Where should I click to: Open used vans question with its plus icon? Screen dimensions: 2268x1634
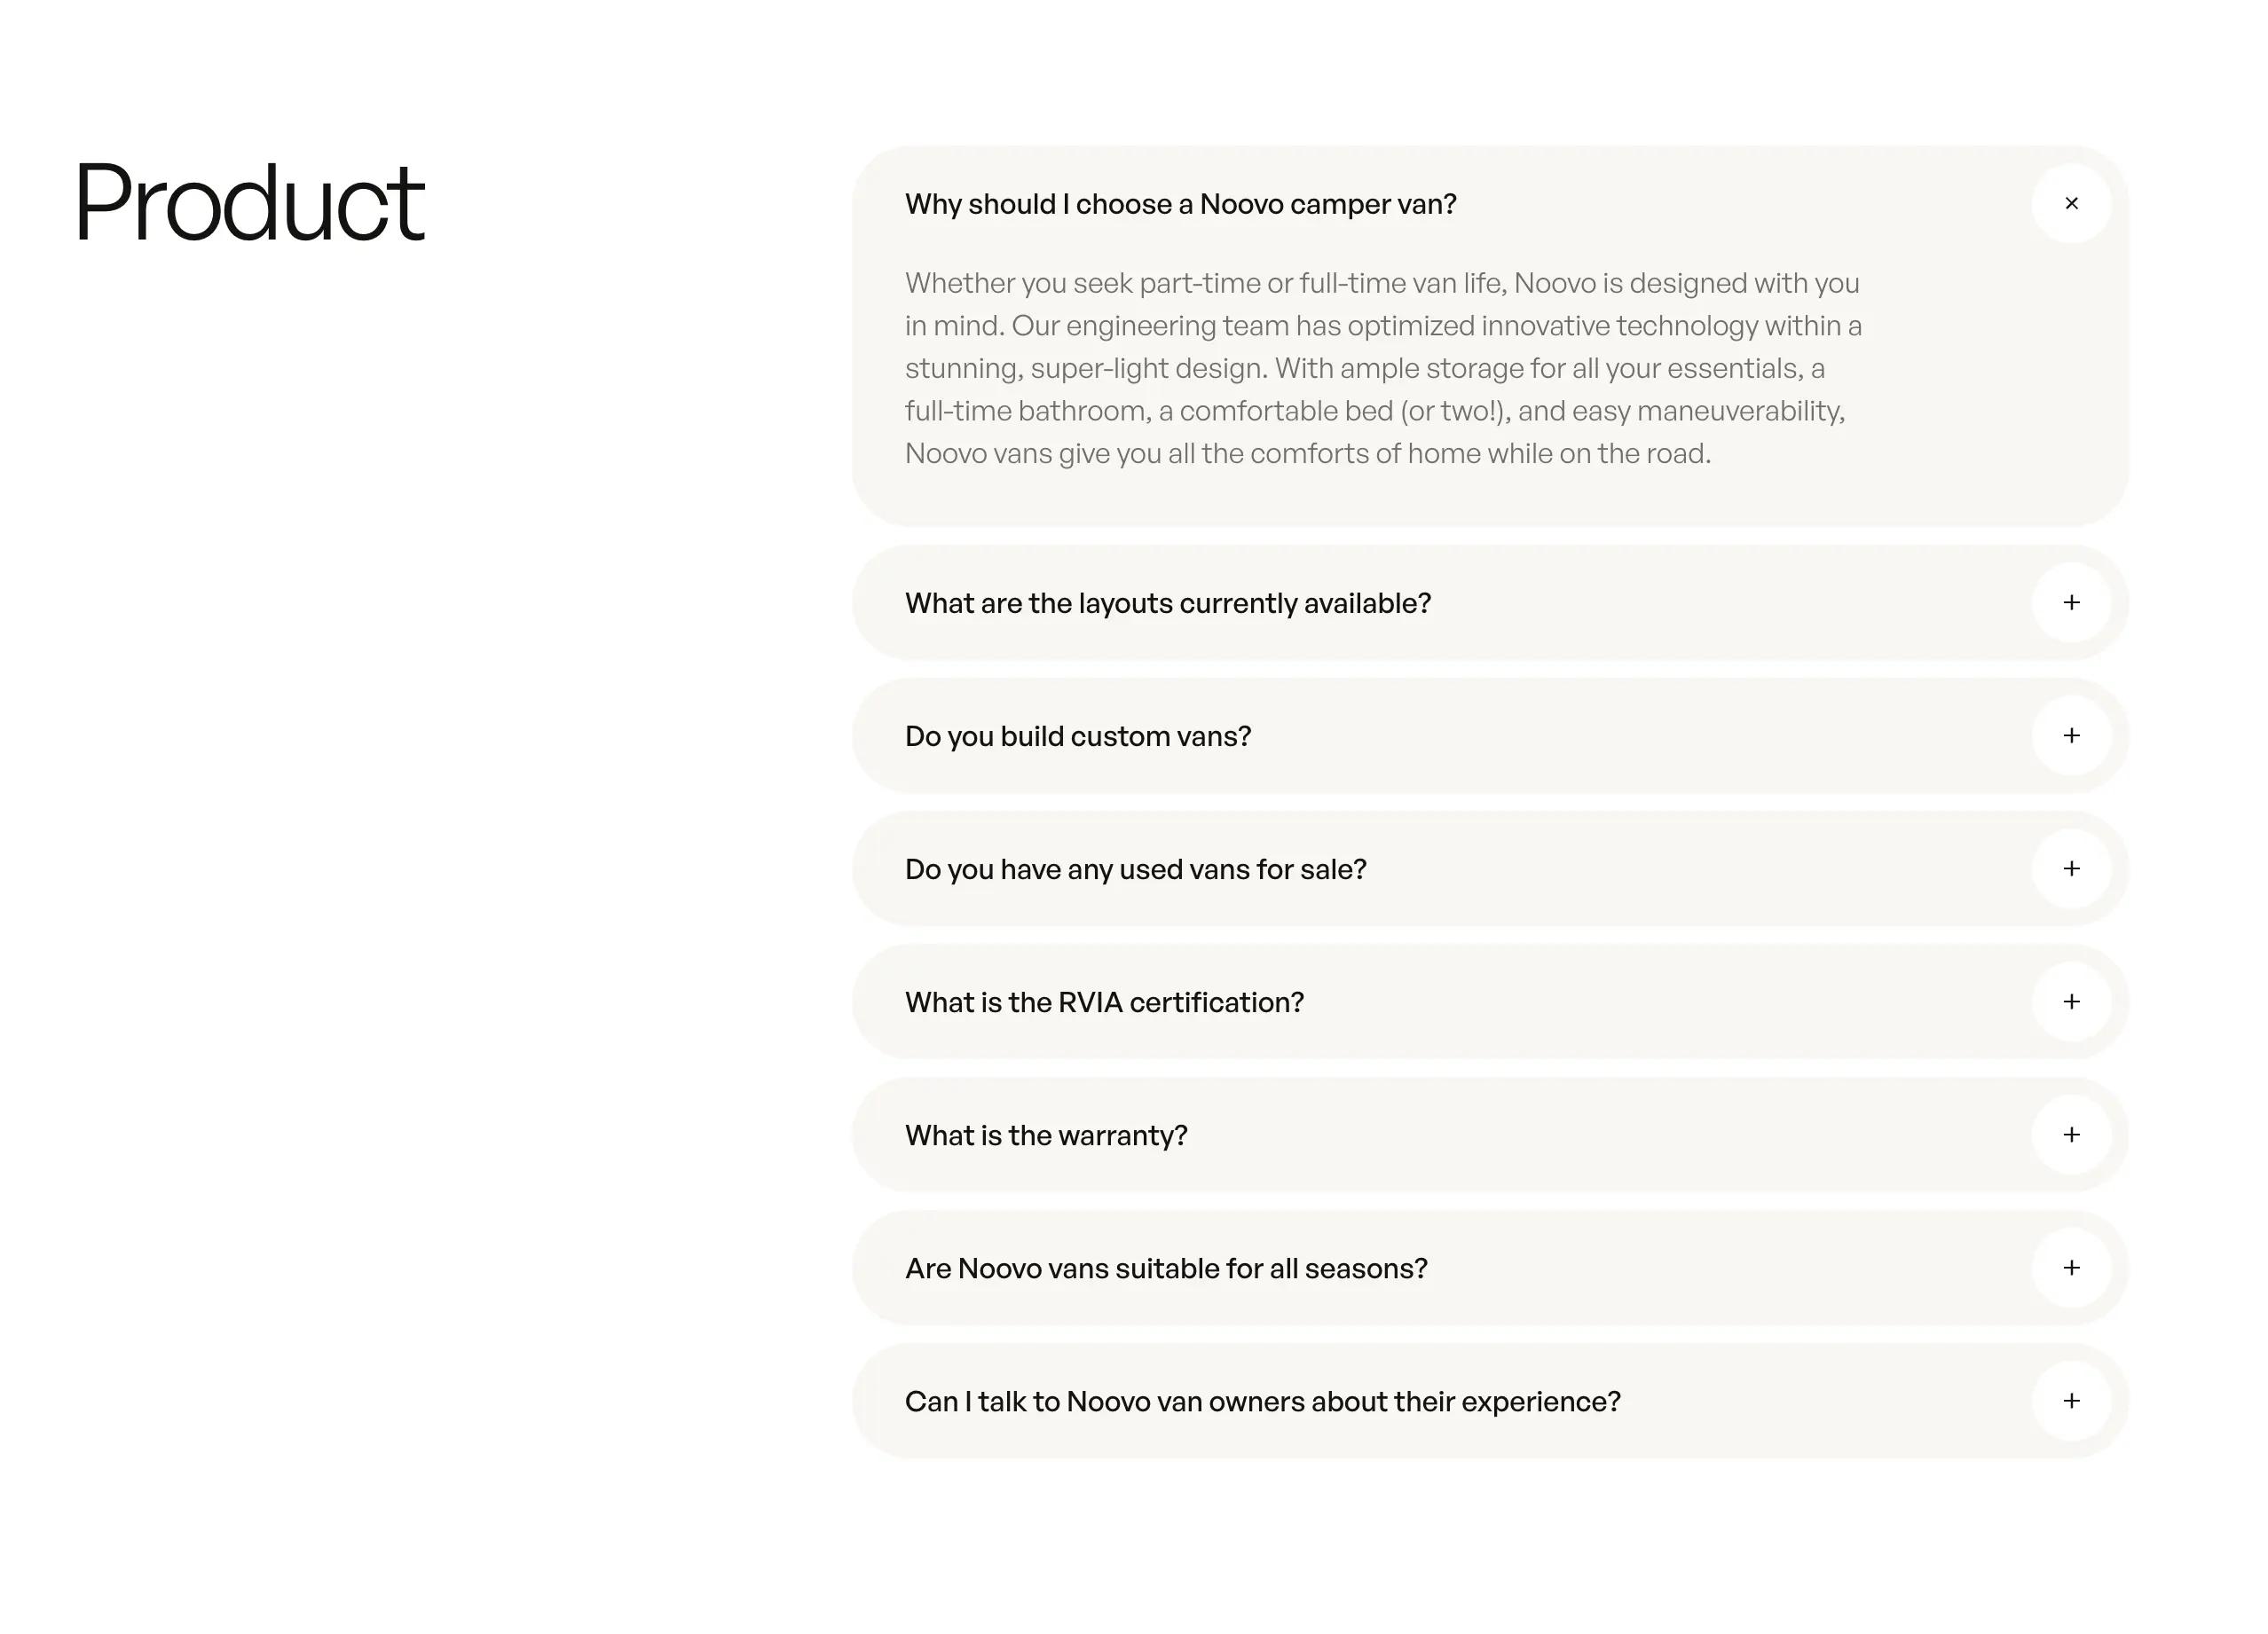coord(2071,869)
